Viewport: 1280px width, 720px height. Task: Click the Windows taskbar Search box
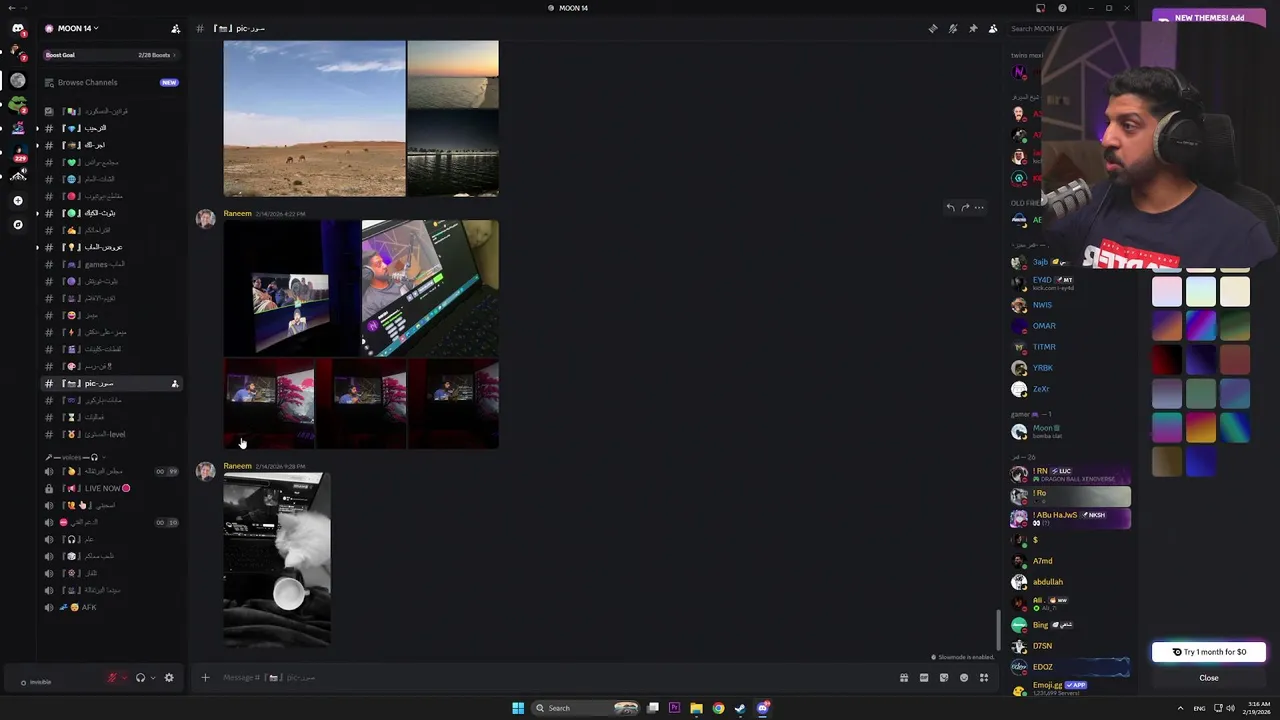pos(585,708)
